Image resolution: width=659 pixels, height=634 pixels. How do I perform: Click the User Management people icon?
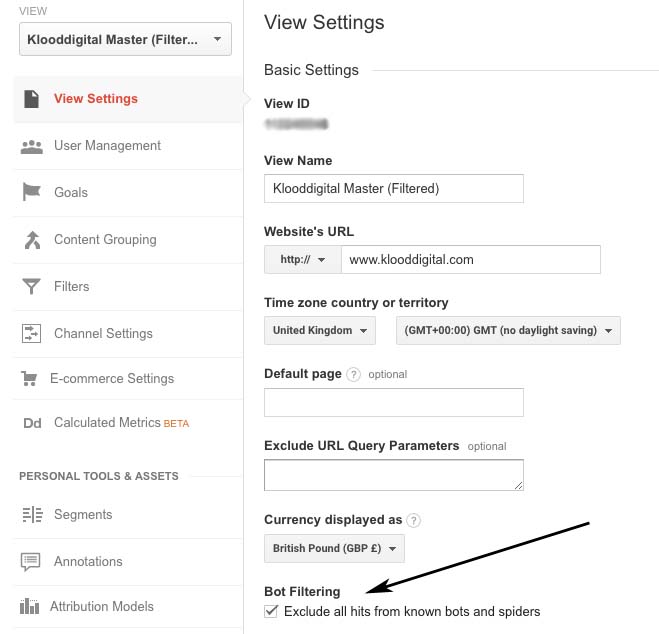click(31, 146)
